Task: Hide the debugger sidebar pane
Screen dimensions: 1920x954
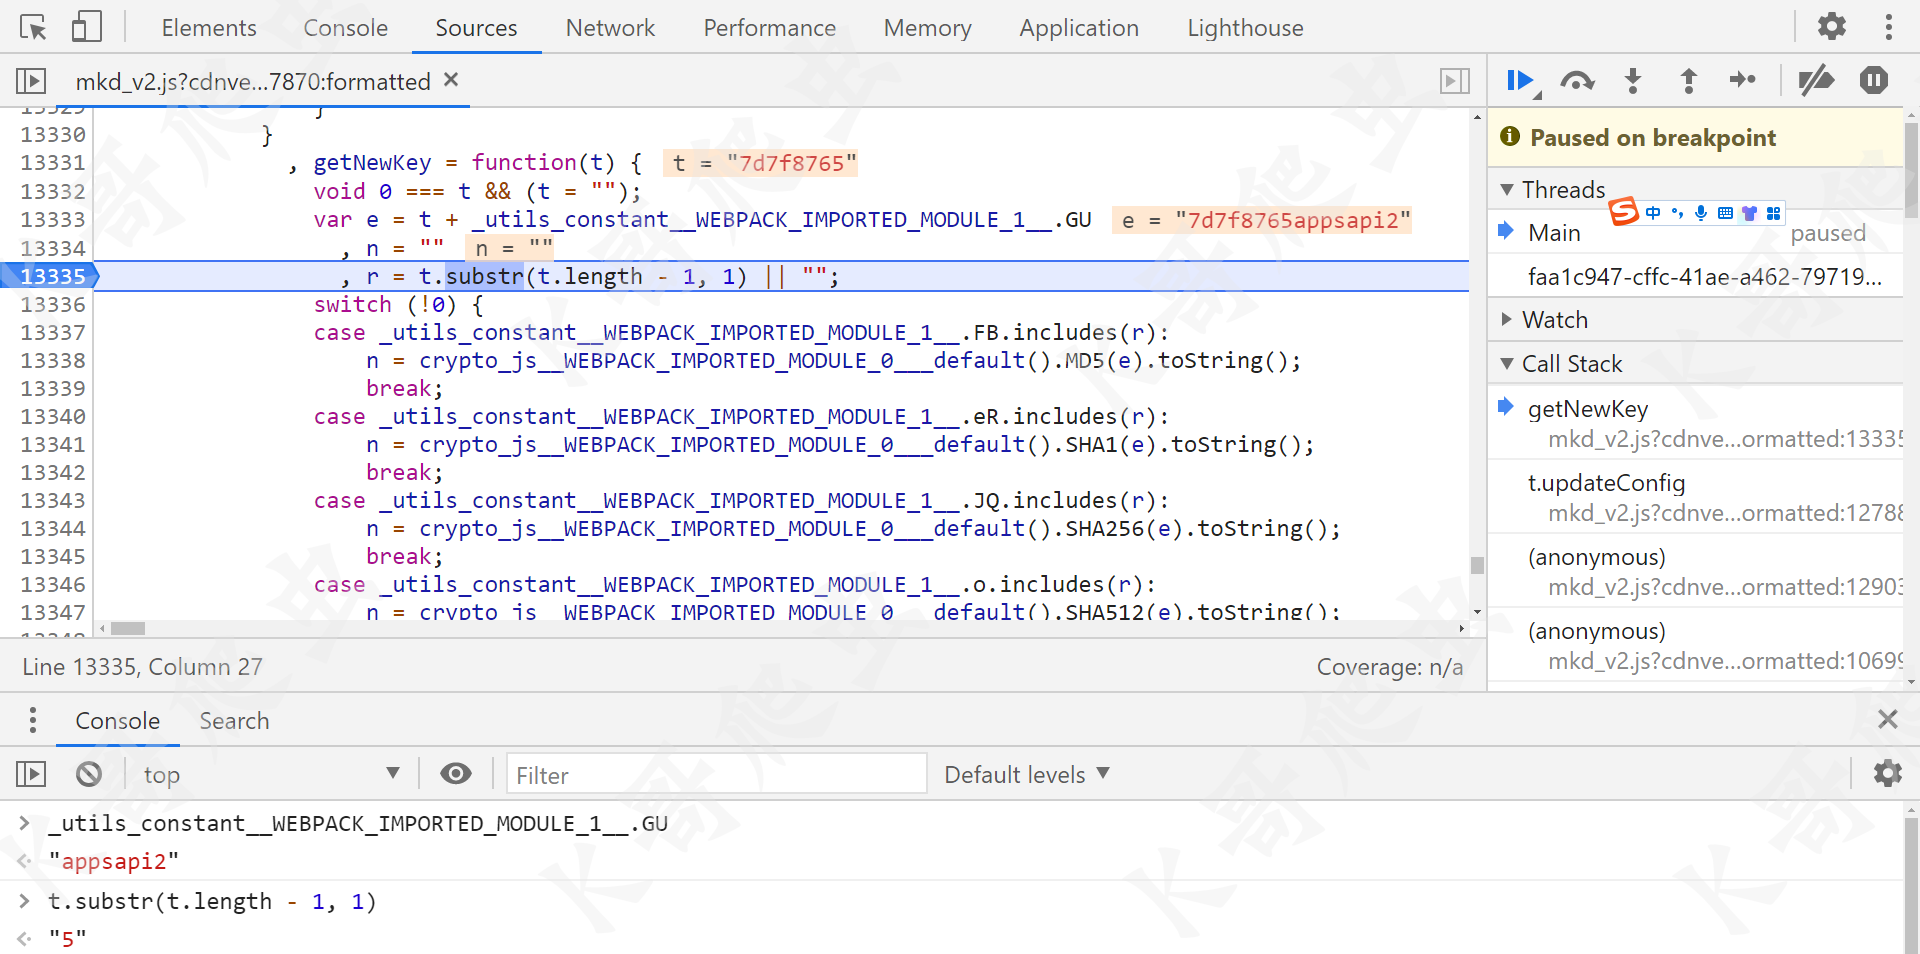Action: [1455, 81]
